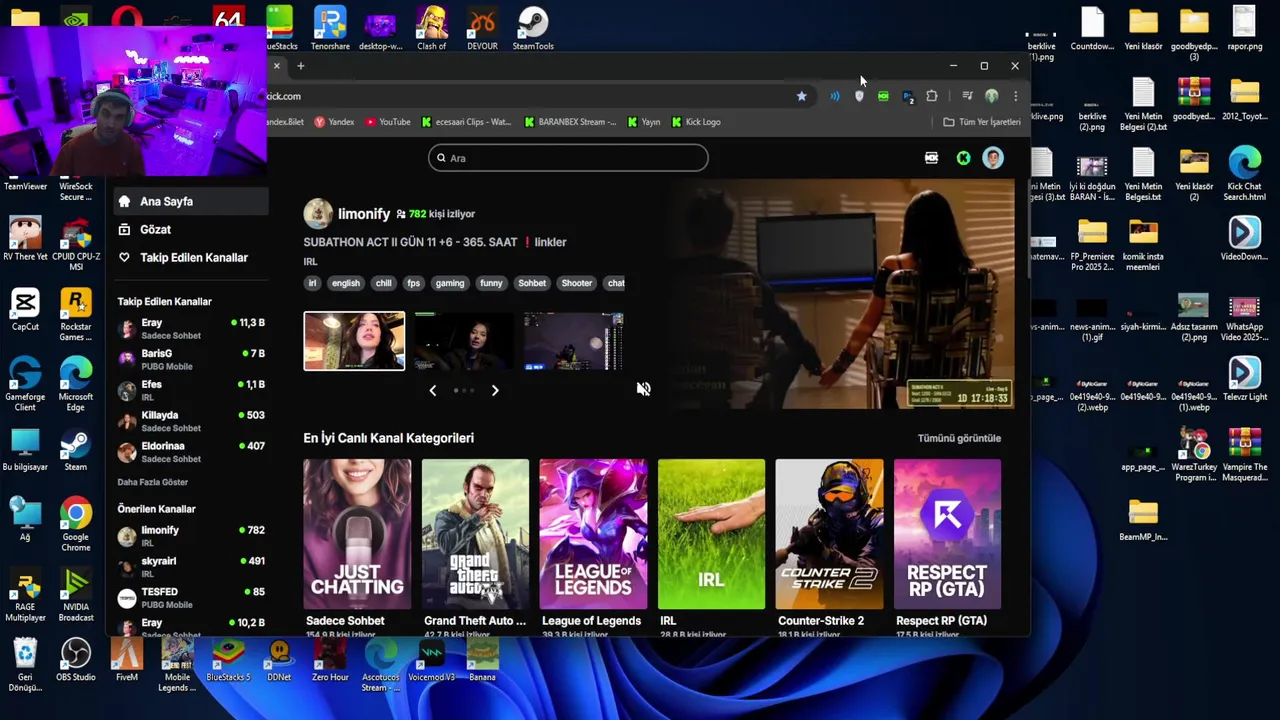1280x720 pixels.
Task: Open a new tab with plus button
Action: [300, 66]
